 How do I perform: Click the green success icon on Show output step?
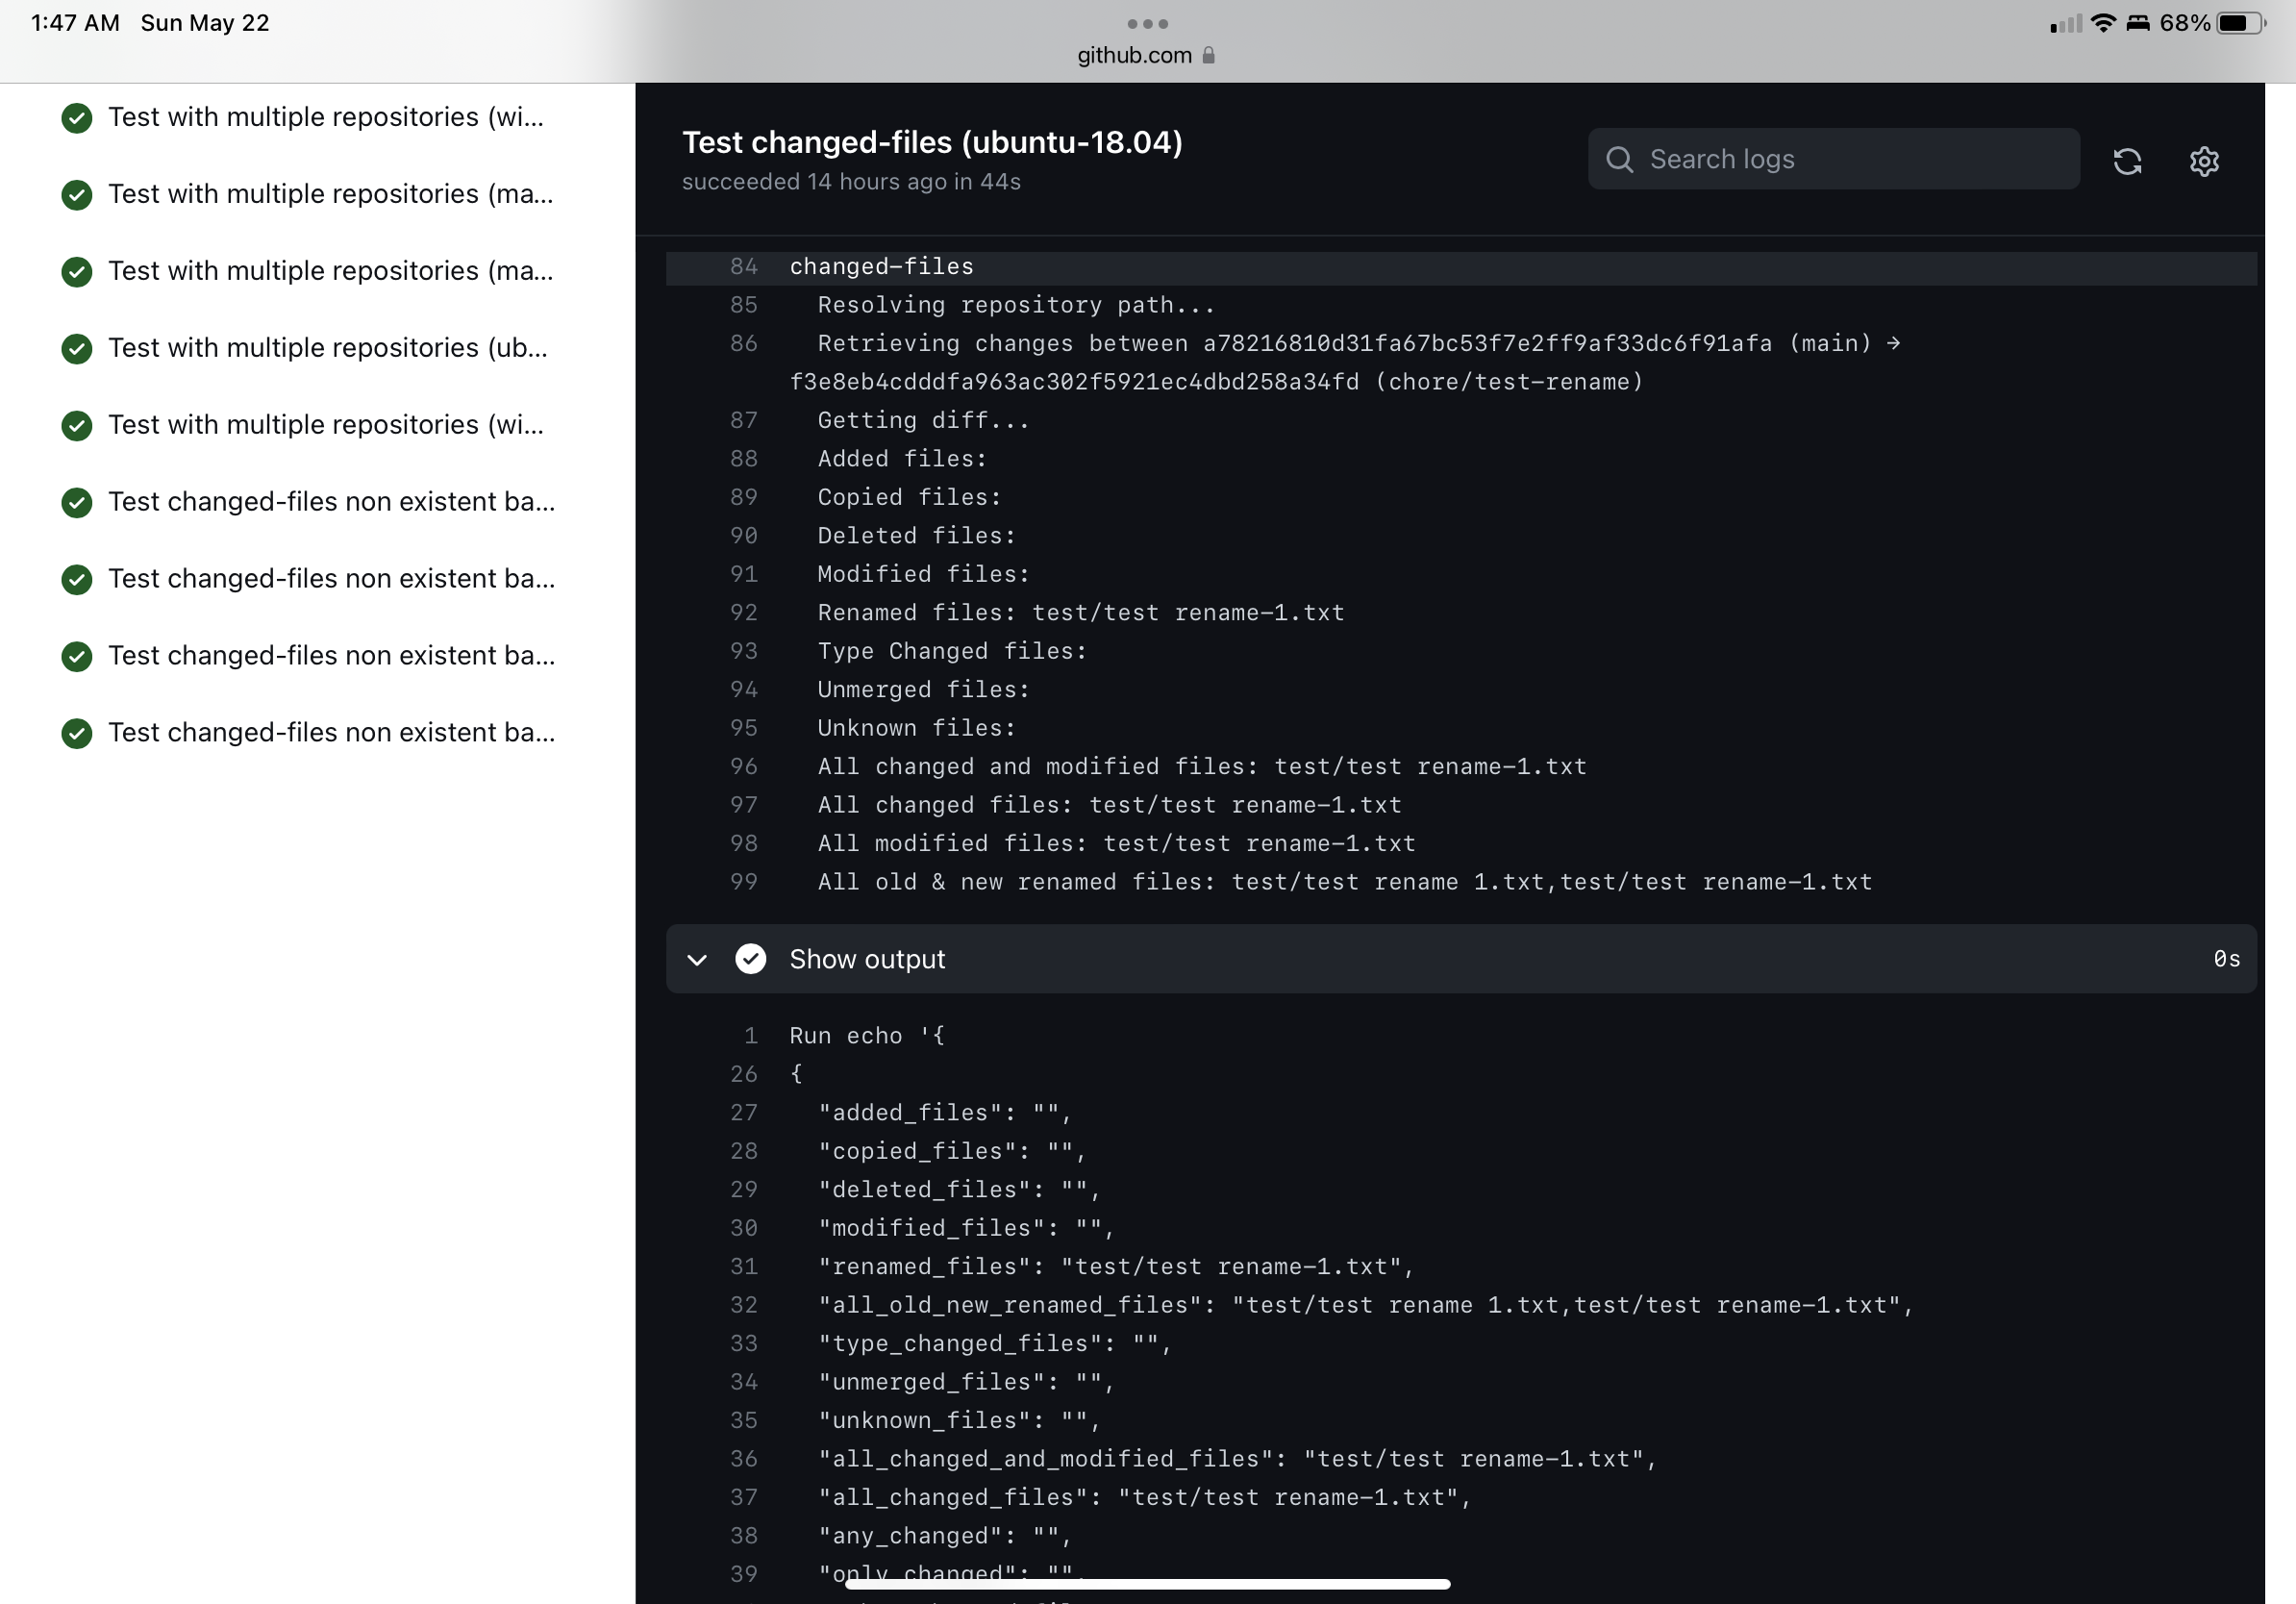click(x=751, y=959)
